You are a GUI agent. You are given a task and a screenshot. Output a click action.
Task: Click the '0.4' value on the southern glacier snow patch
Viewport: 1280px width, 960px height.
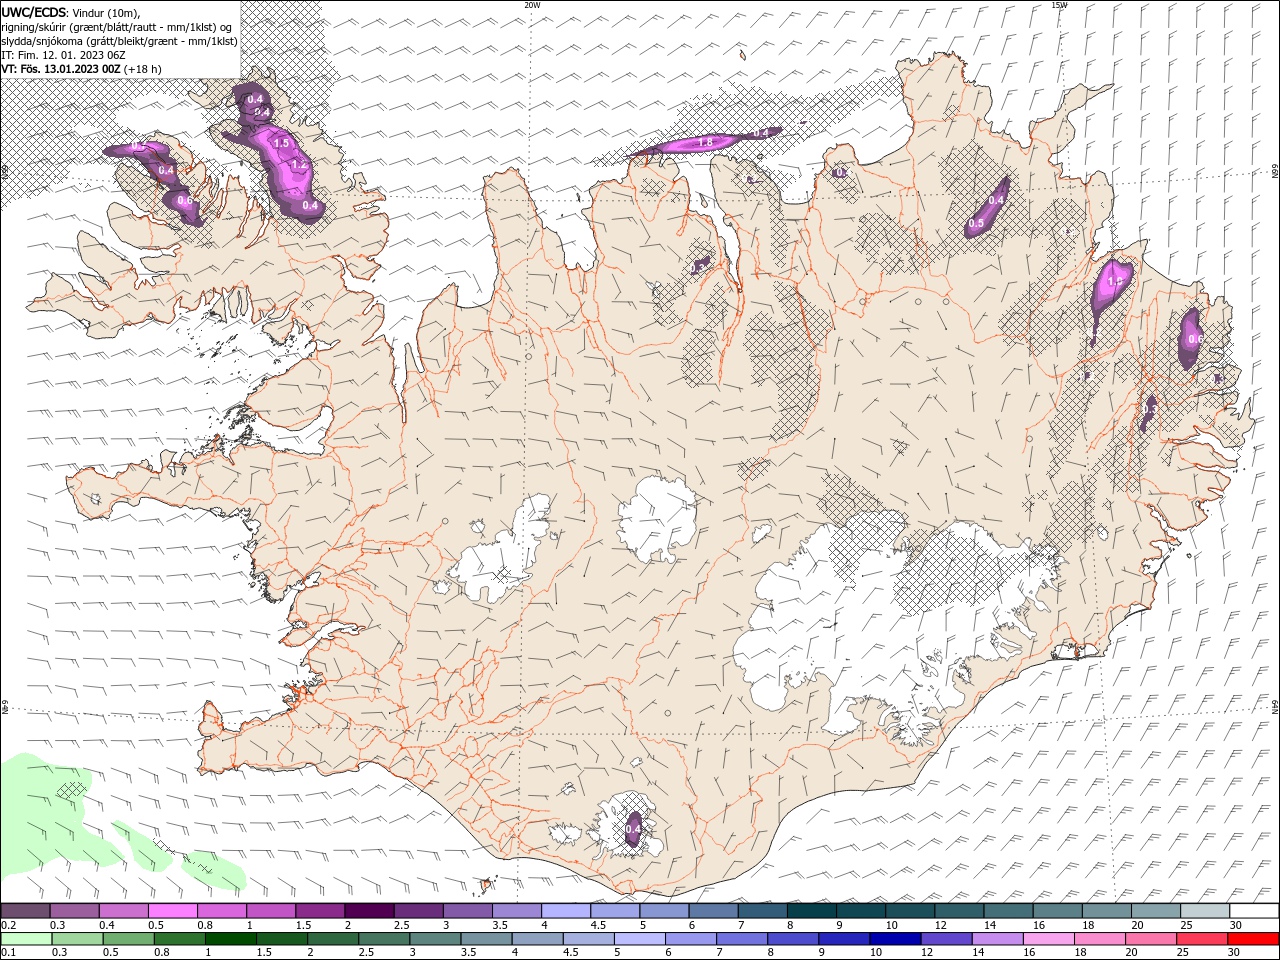tap(633, 829)
